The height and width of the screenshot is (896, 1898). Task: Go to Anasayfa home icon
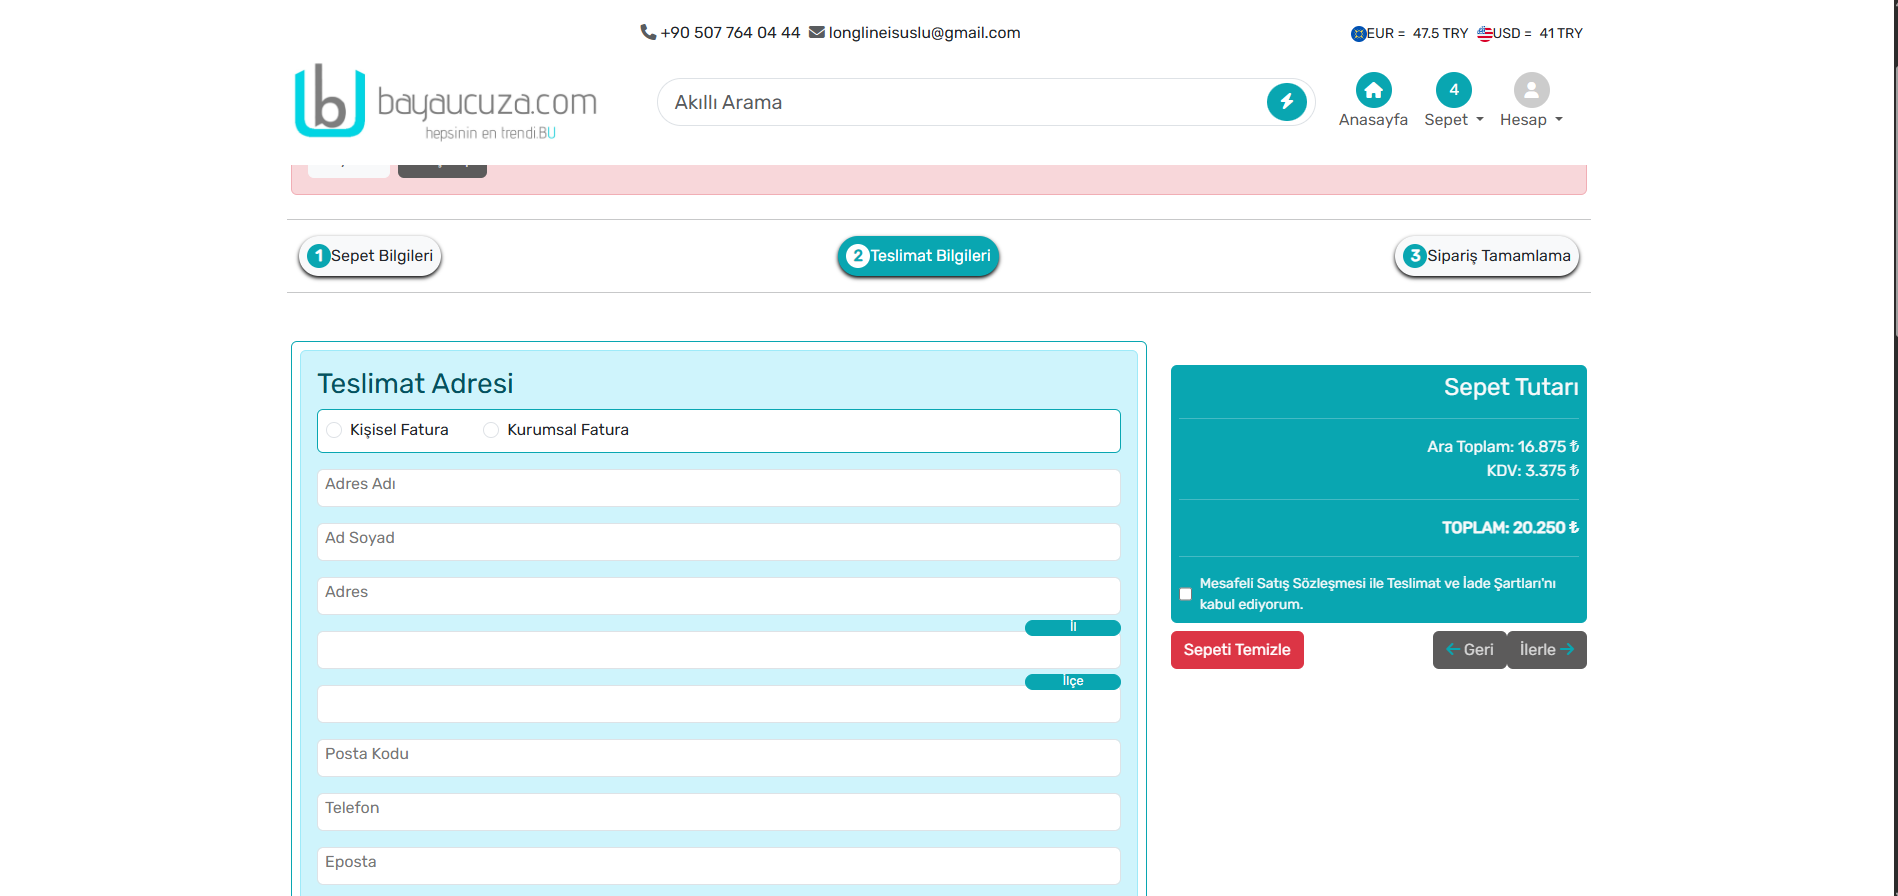tap(1373, 90)
